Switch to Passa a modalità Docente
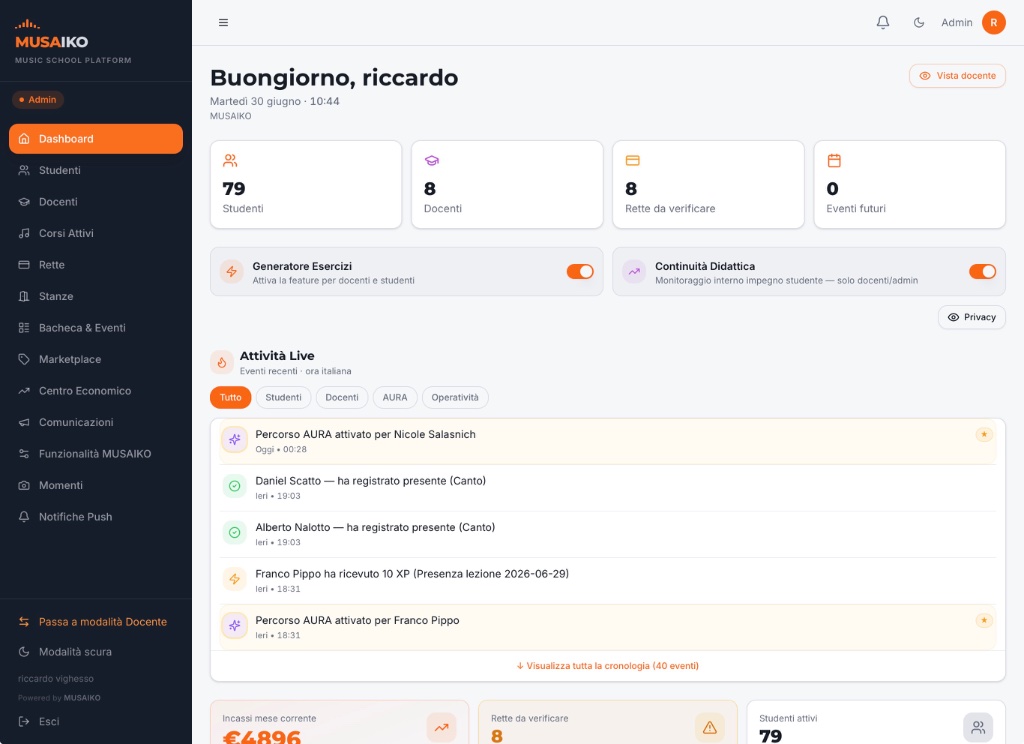The image size is (1024, 744). point(96,622)
